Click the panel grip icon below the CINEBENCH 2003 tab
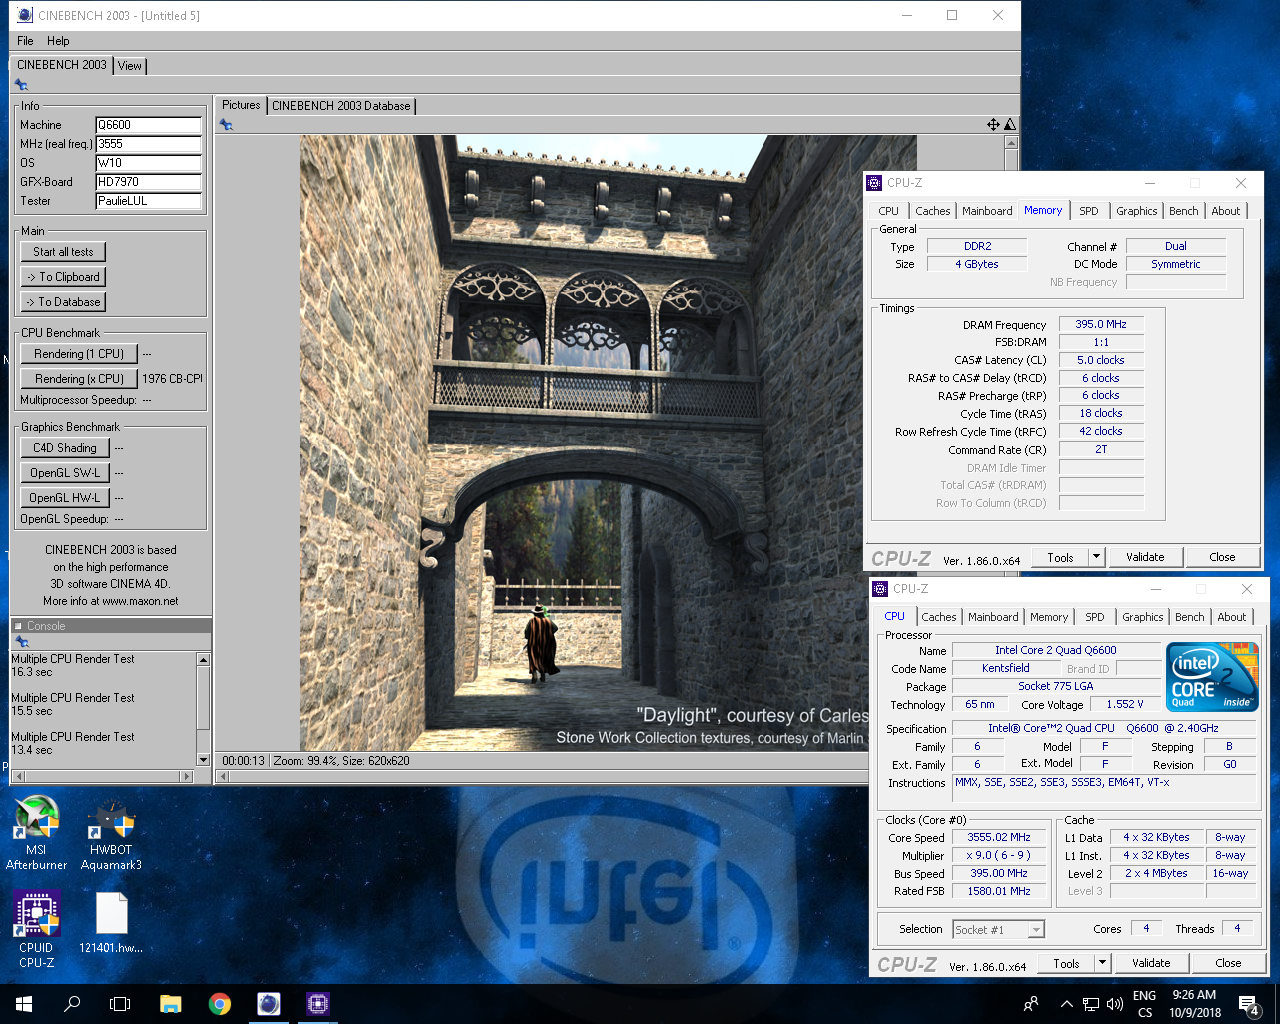The image size is (1280, 1024). click(21, 85)
